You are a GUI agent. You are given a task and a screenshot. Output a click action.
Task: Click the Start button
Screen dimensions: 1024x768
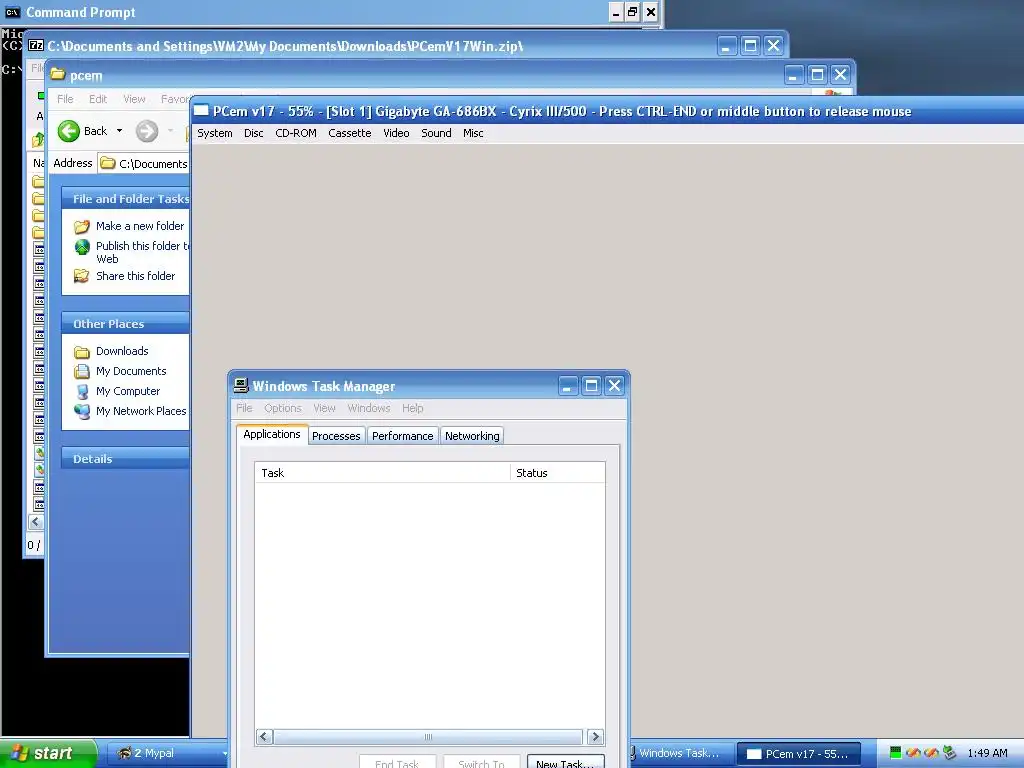coord(48,753)
